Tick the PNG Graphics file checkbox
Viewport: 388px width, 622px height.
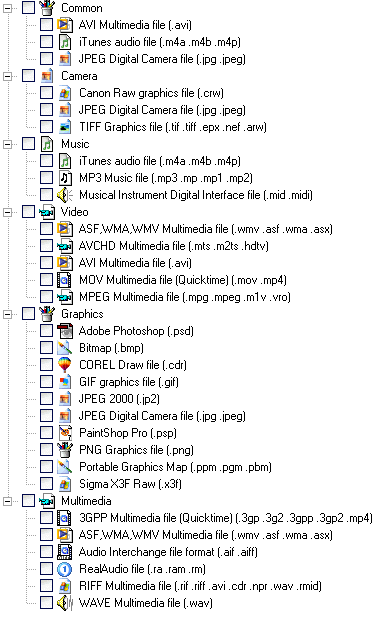(x=46, y=450)
